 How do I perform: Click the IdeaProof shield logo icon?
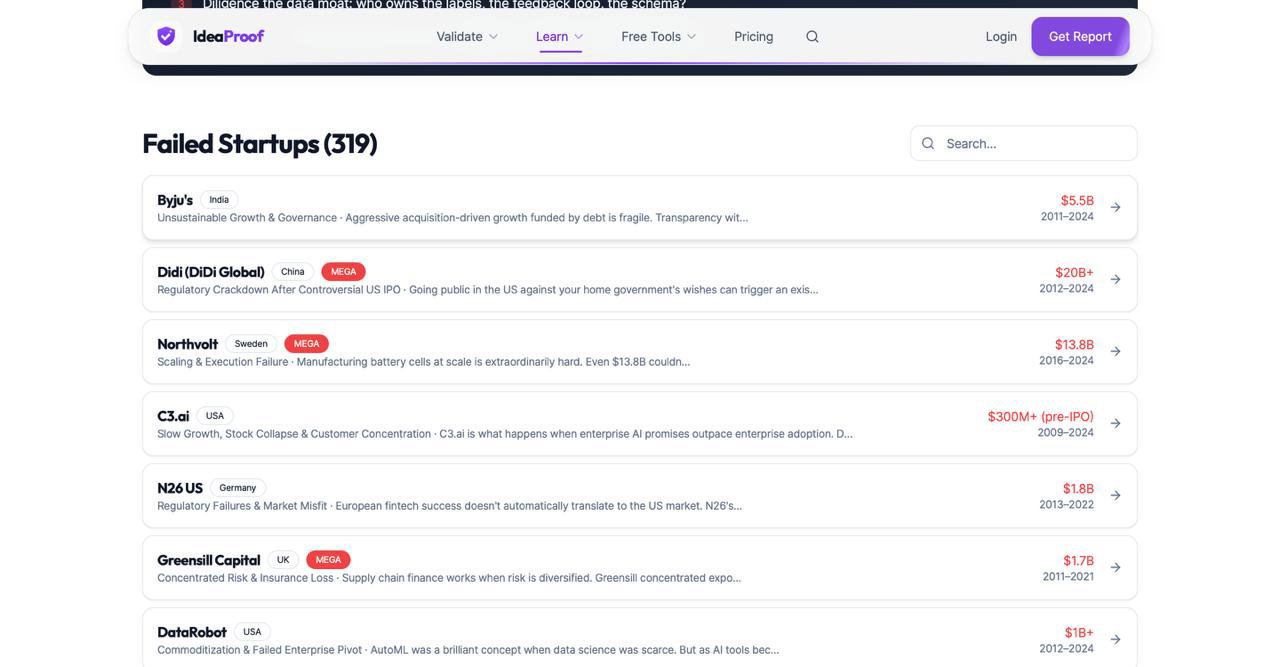[x=166, y=36]
